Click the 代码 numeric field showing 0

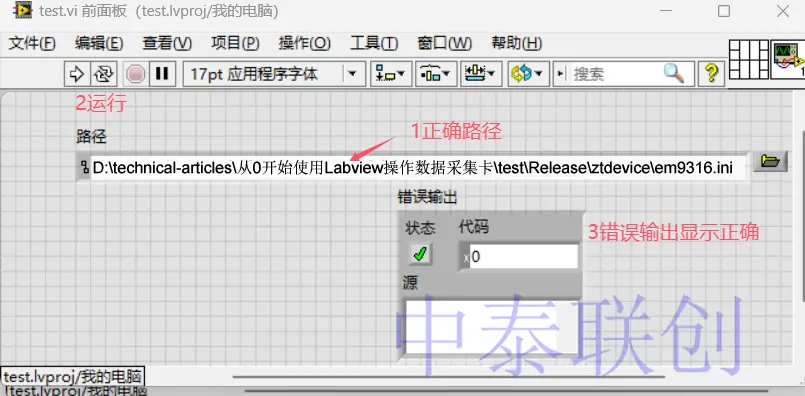click(523, 256)
